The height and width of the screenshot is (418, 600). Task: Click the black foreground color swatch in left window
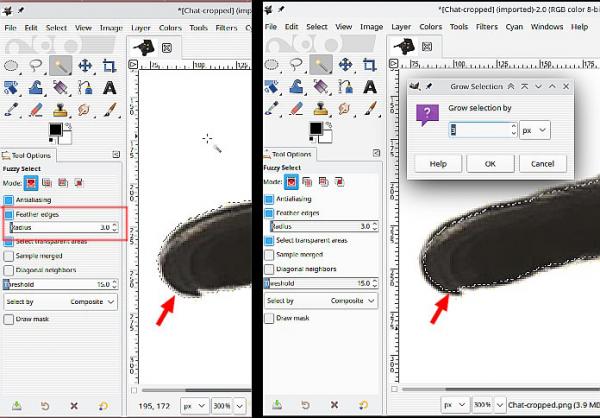coord(55,130)
